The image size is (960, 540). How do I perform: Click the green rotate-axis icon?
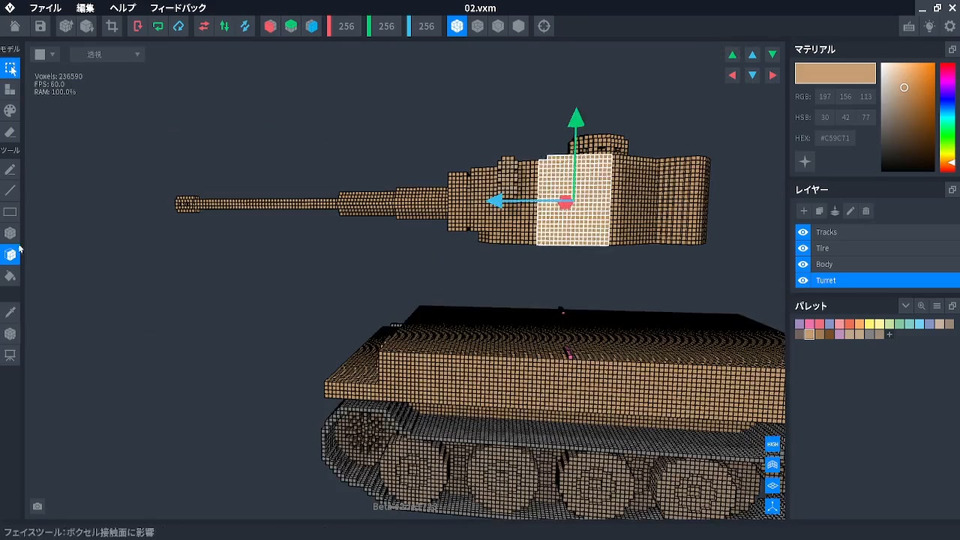click(x=158, y=26)
